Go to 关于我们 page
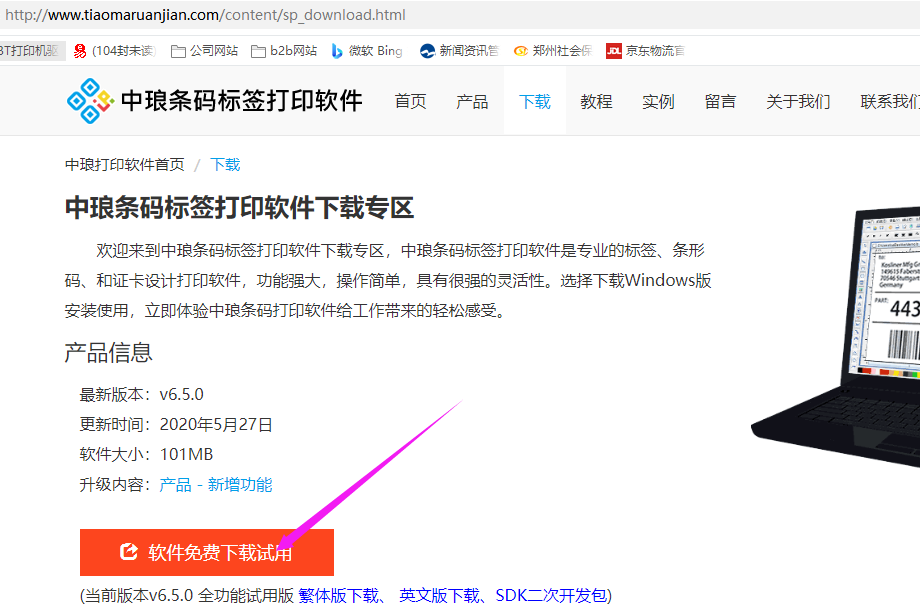This screenshot has width=920, height=616. click(x=798, y=100)
